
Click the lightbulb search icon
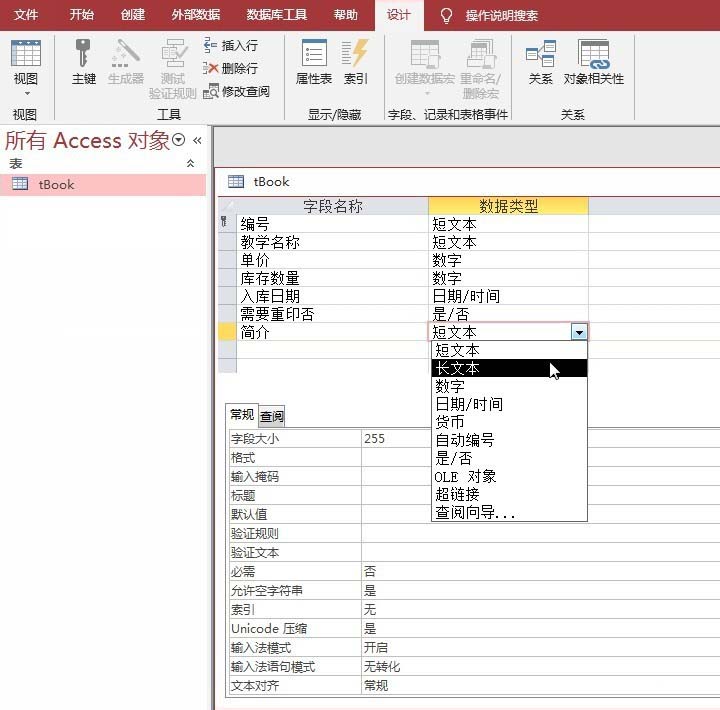coord(446,16)
